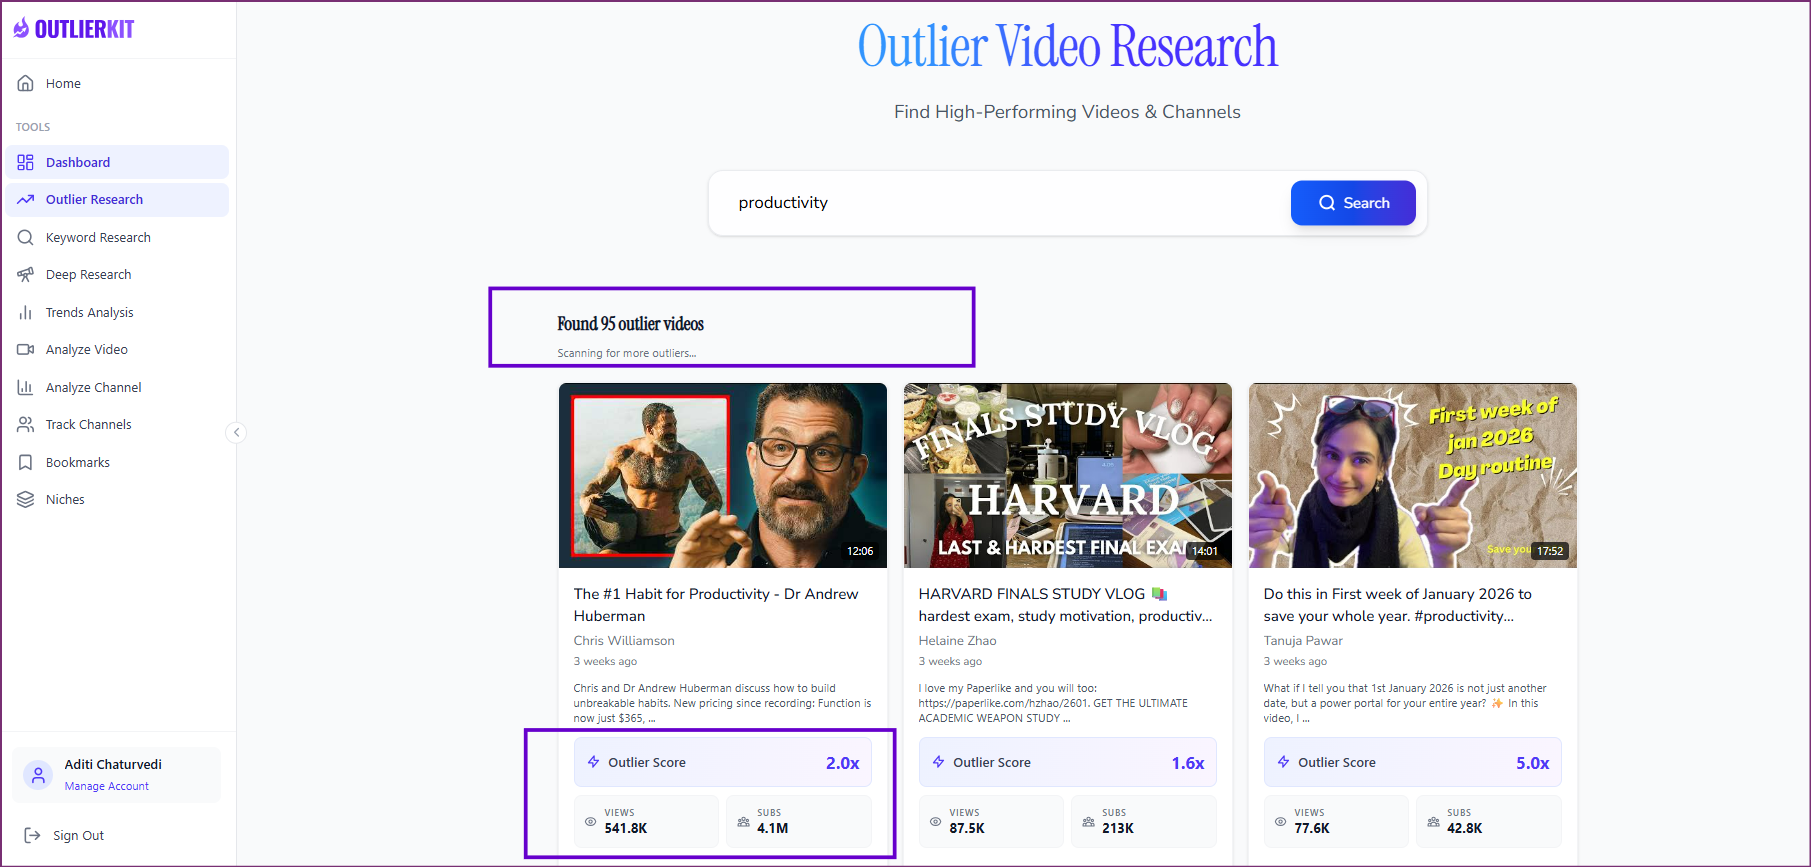Click the Home house icon

[x=26, y=84]
